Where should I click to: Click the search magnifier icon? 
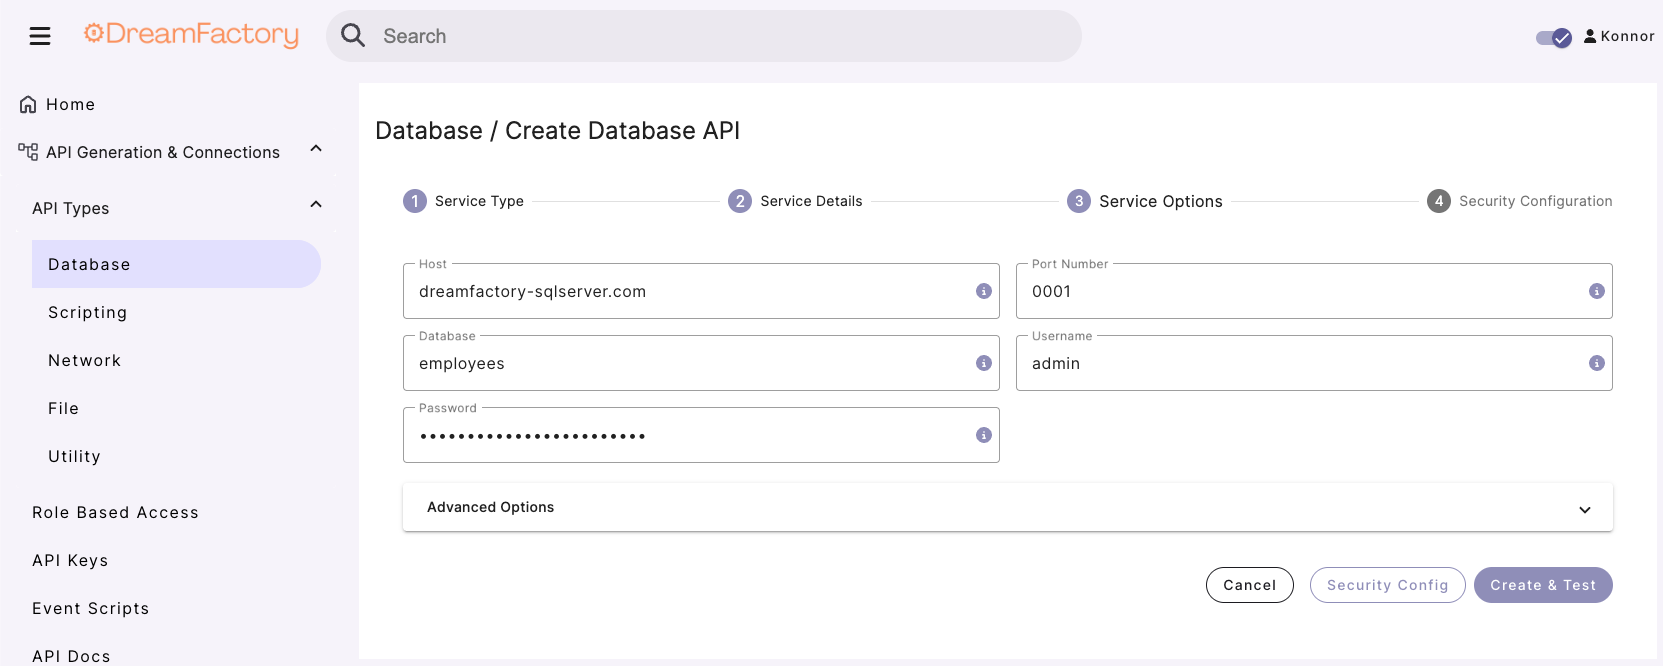(x=353, y=36)
